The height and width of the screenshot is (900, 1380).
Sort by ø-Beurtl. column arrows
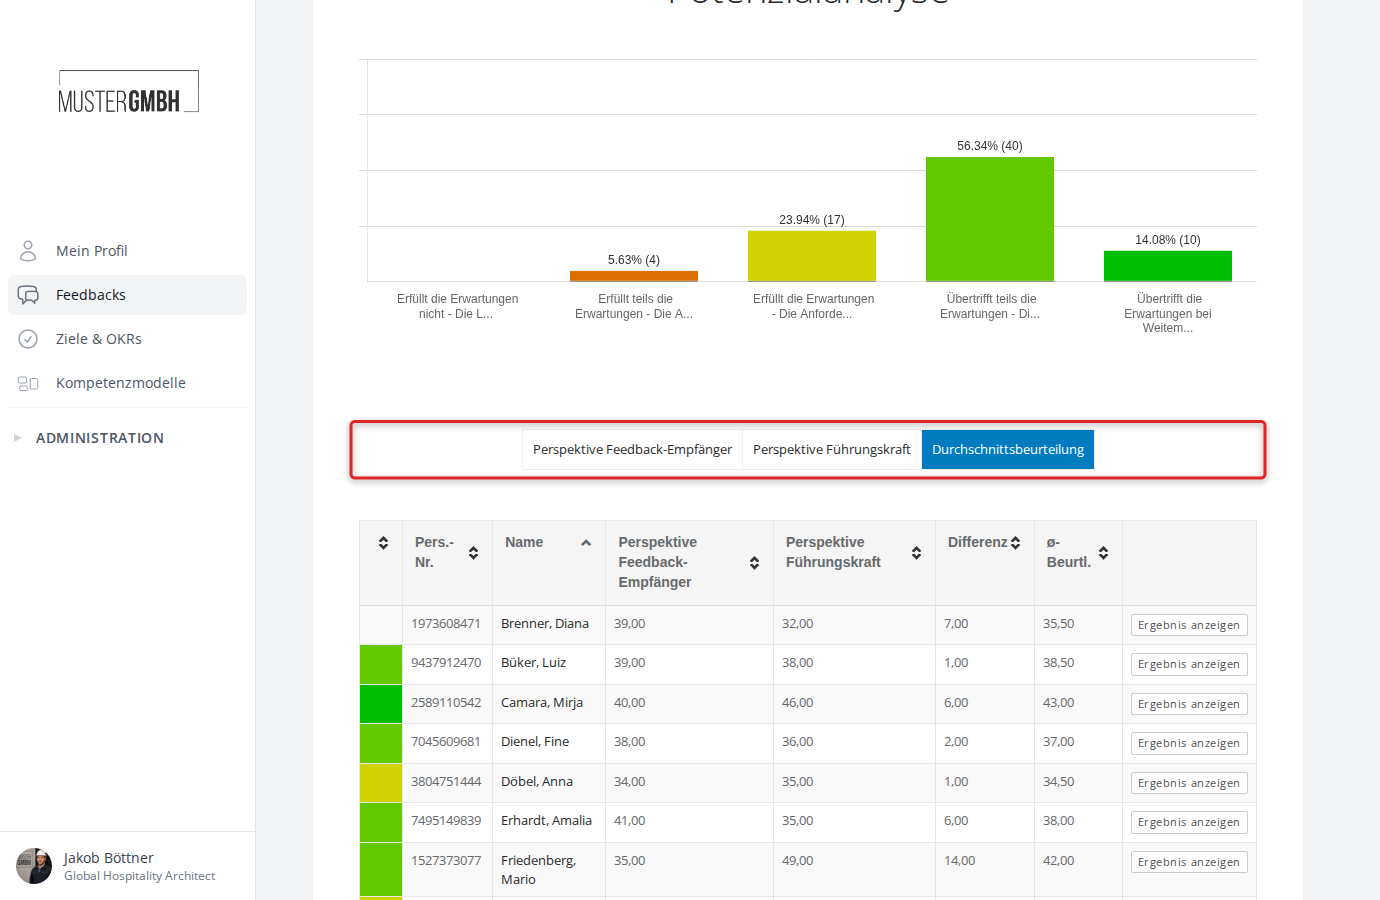(x=1103, y=553)
